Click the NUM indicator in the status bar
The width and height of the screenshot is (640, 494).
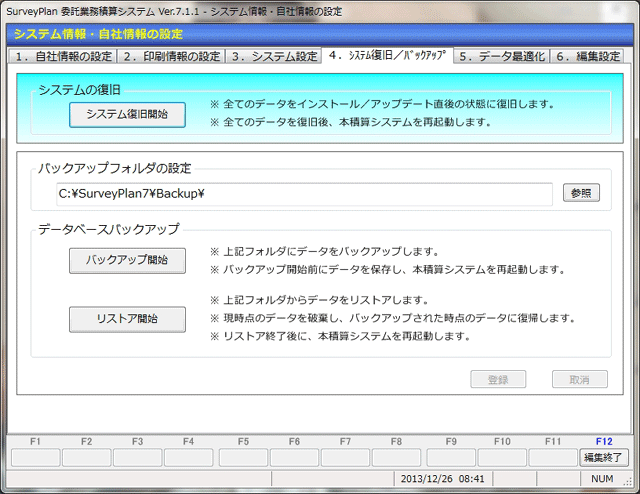pos(602,478)
